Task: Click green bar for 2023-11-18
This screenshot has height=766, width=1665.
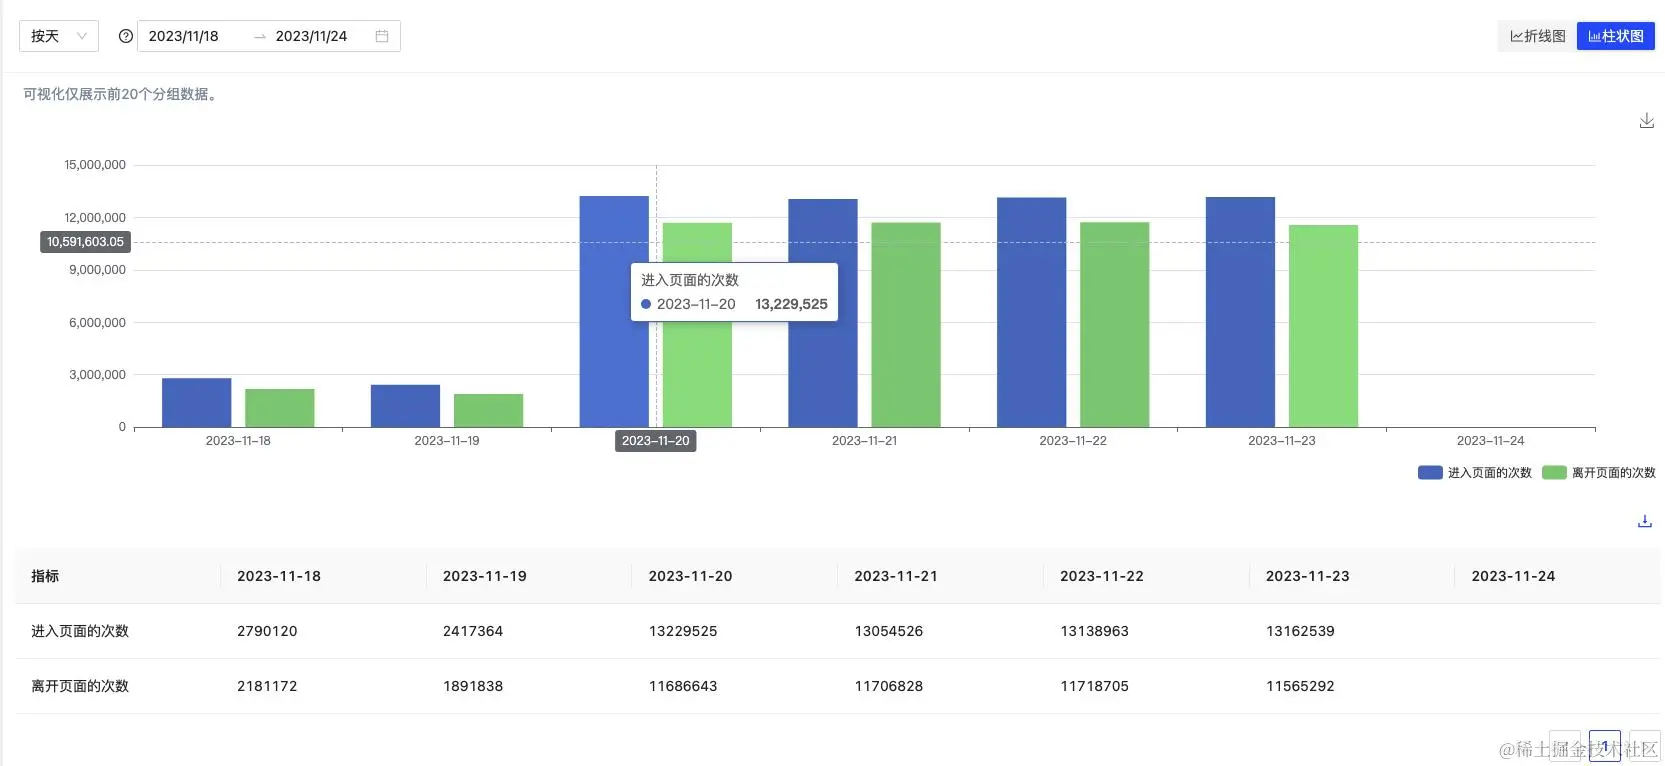Action: click(x=280, y=408)
